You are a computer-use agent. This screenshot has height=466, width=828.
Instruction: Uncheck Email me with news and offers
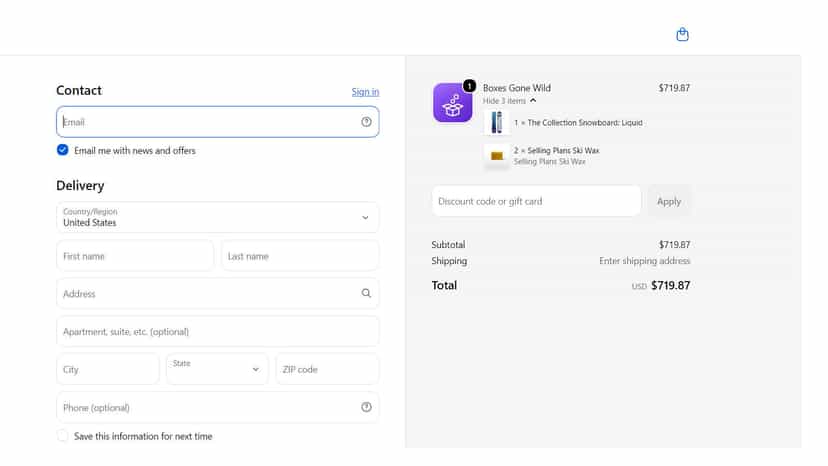click(62, 150)
